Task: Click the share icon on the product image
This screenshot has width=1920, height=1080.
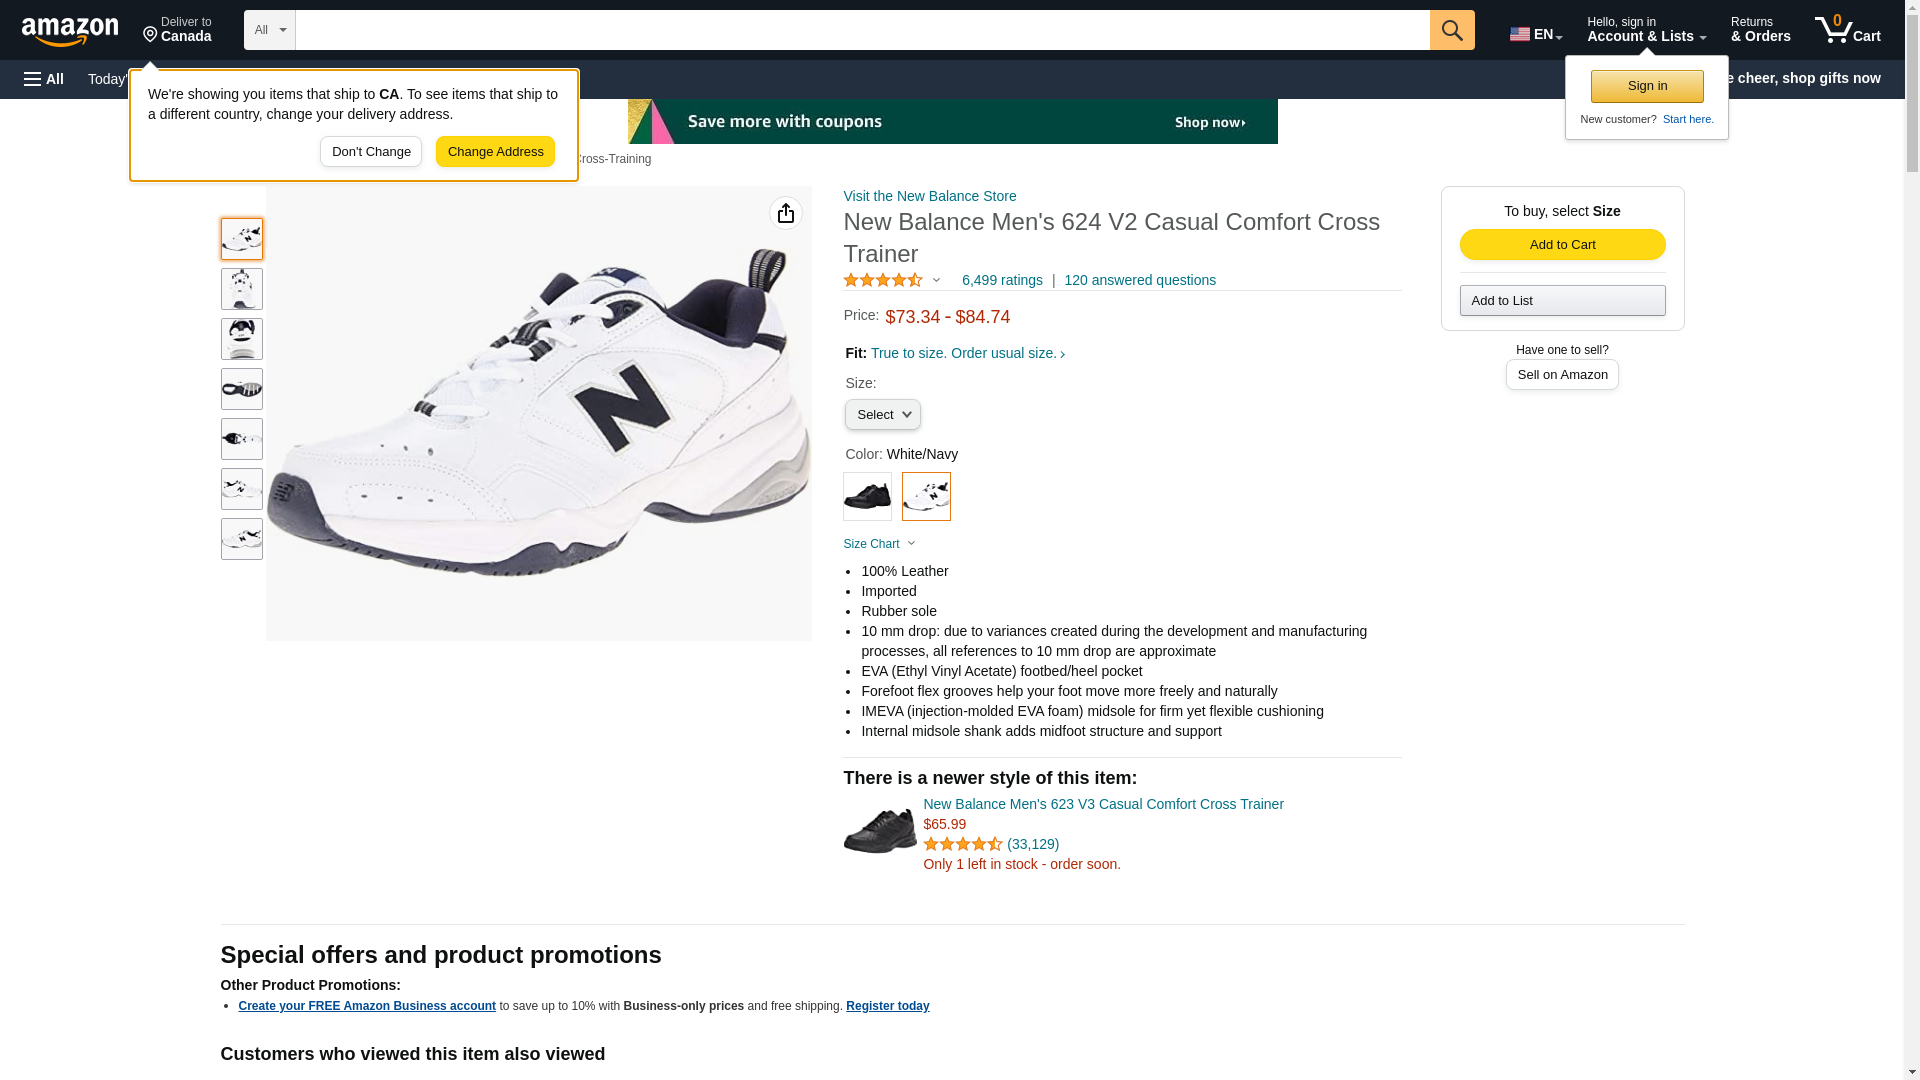Action: [x=786, y=213]
